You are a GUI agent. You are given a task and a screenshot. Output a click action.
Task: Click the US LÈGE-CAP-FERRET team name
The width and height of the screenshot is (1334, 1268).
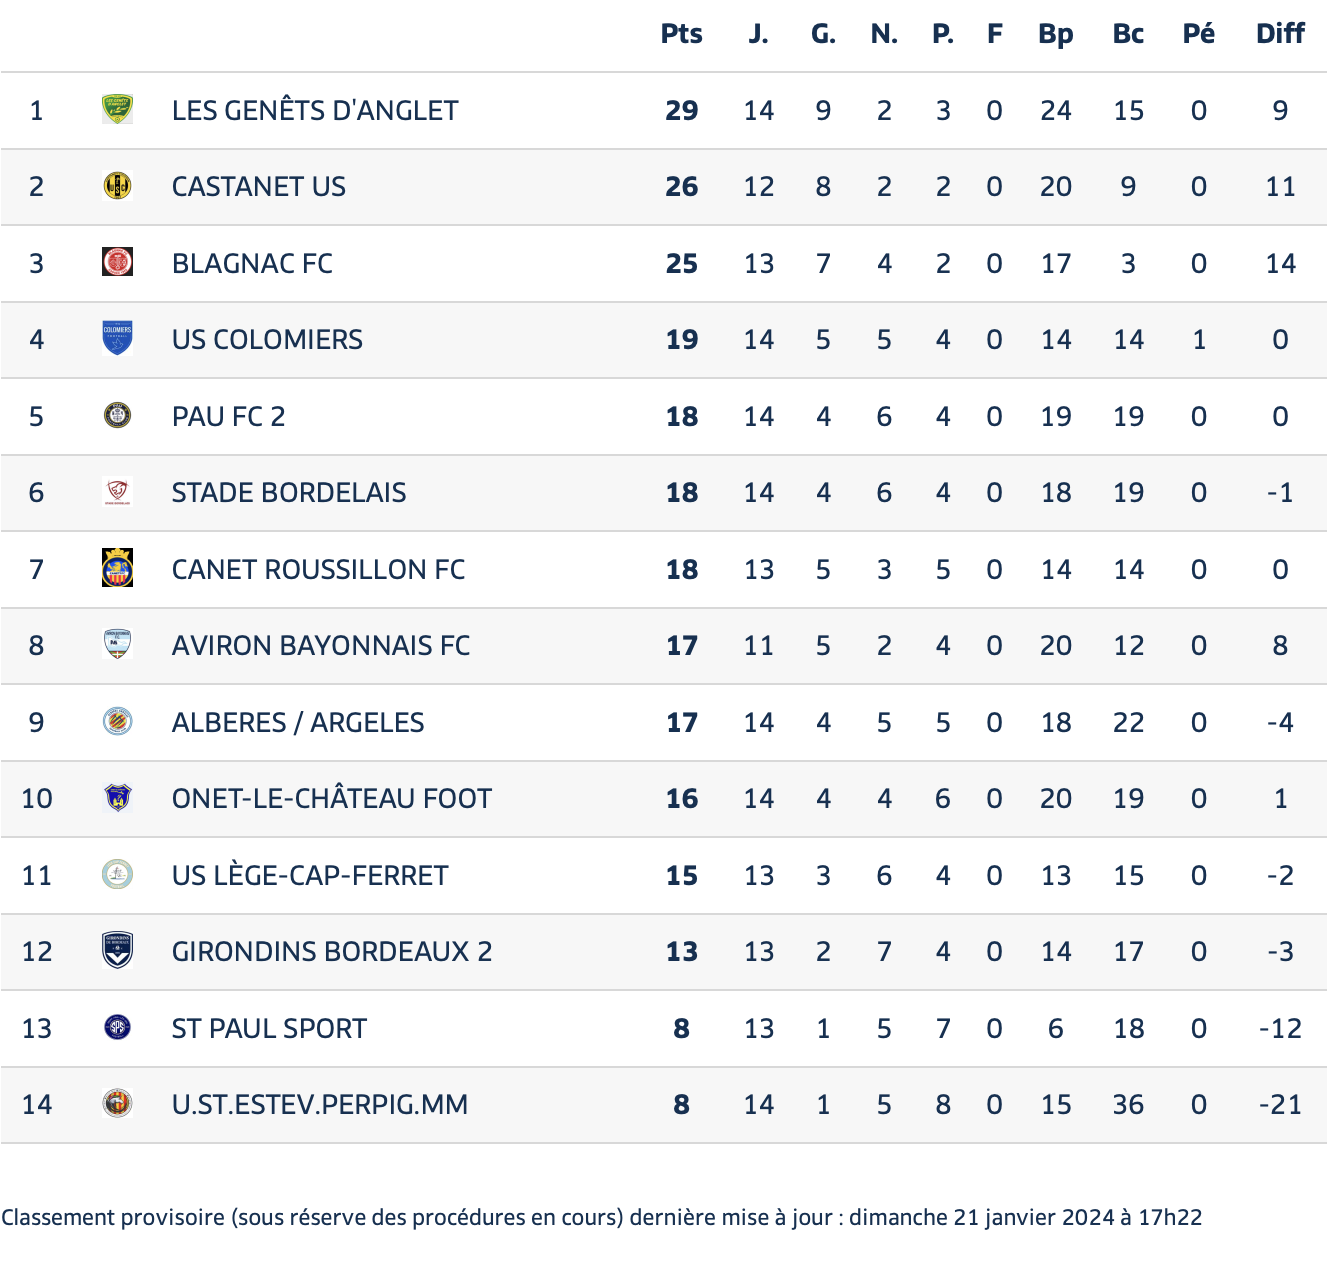coord(310,875)
